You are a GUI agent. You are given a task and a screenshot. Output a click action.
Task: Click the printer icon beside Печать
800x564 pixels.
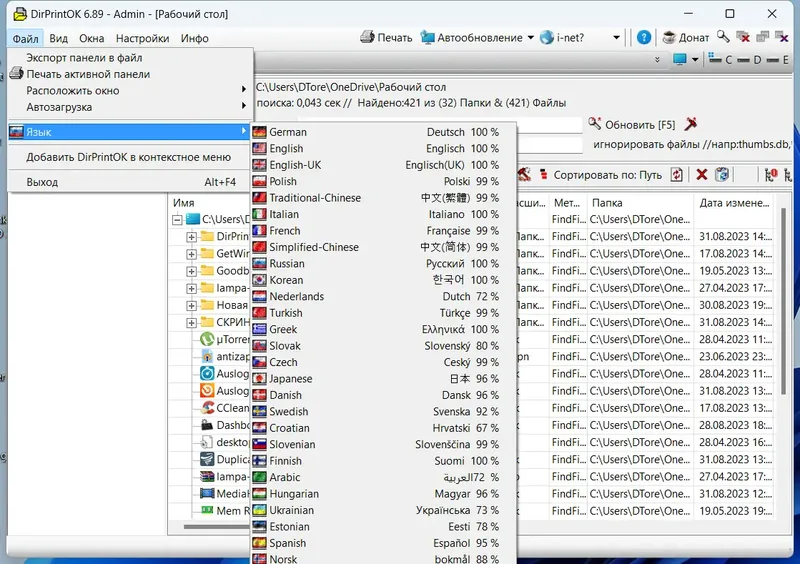pyautogui.click(x=367, y=37)
